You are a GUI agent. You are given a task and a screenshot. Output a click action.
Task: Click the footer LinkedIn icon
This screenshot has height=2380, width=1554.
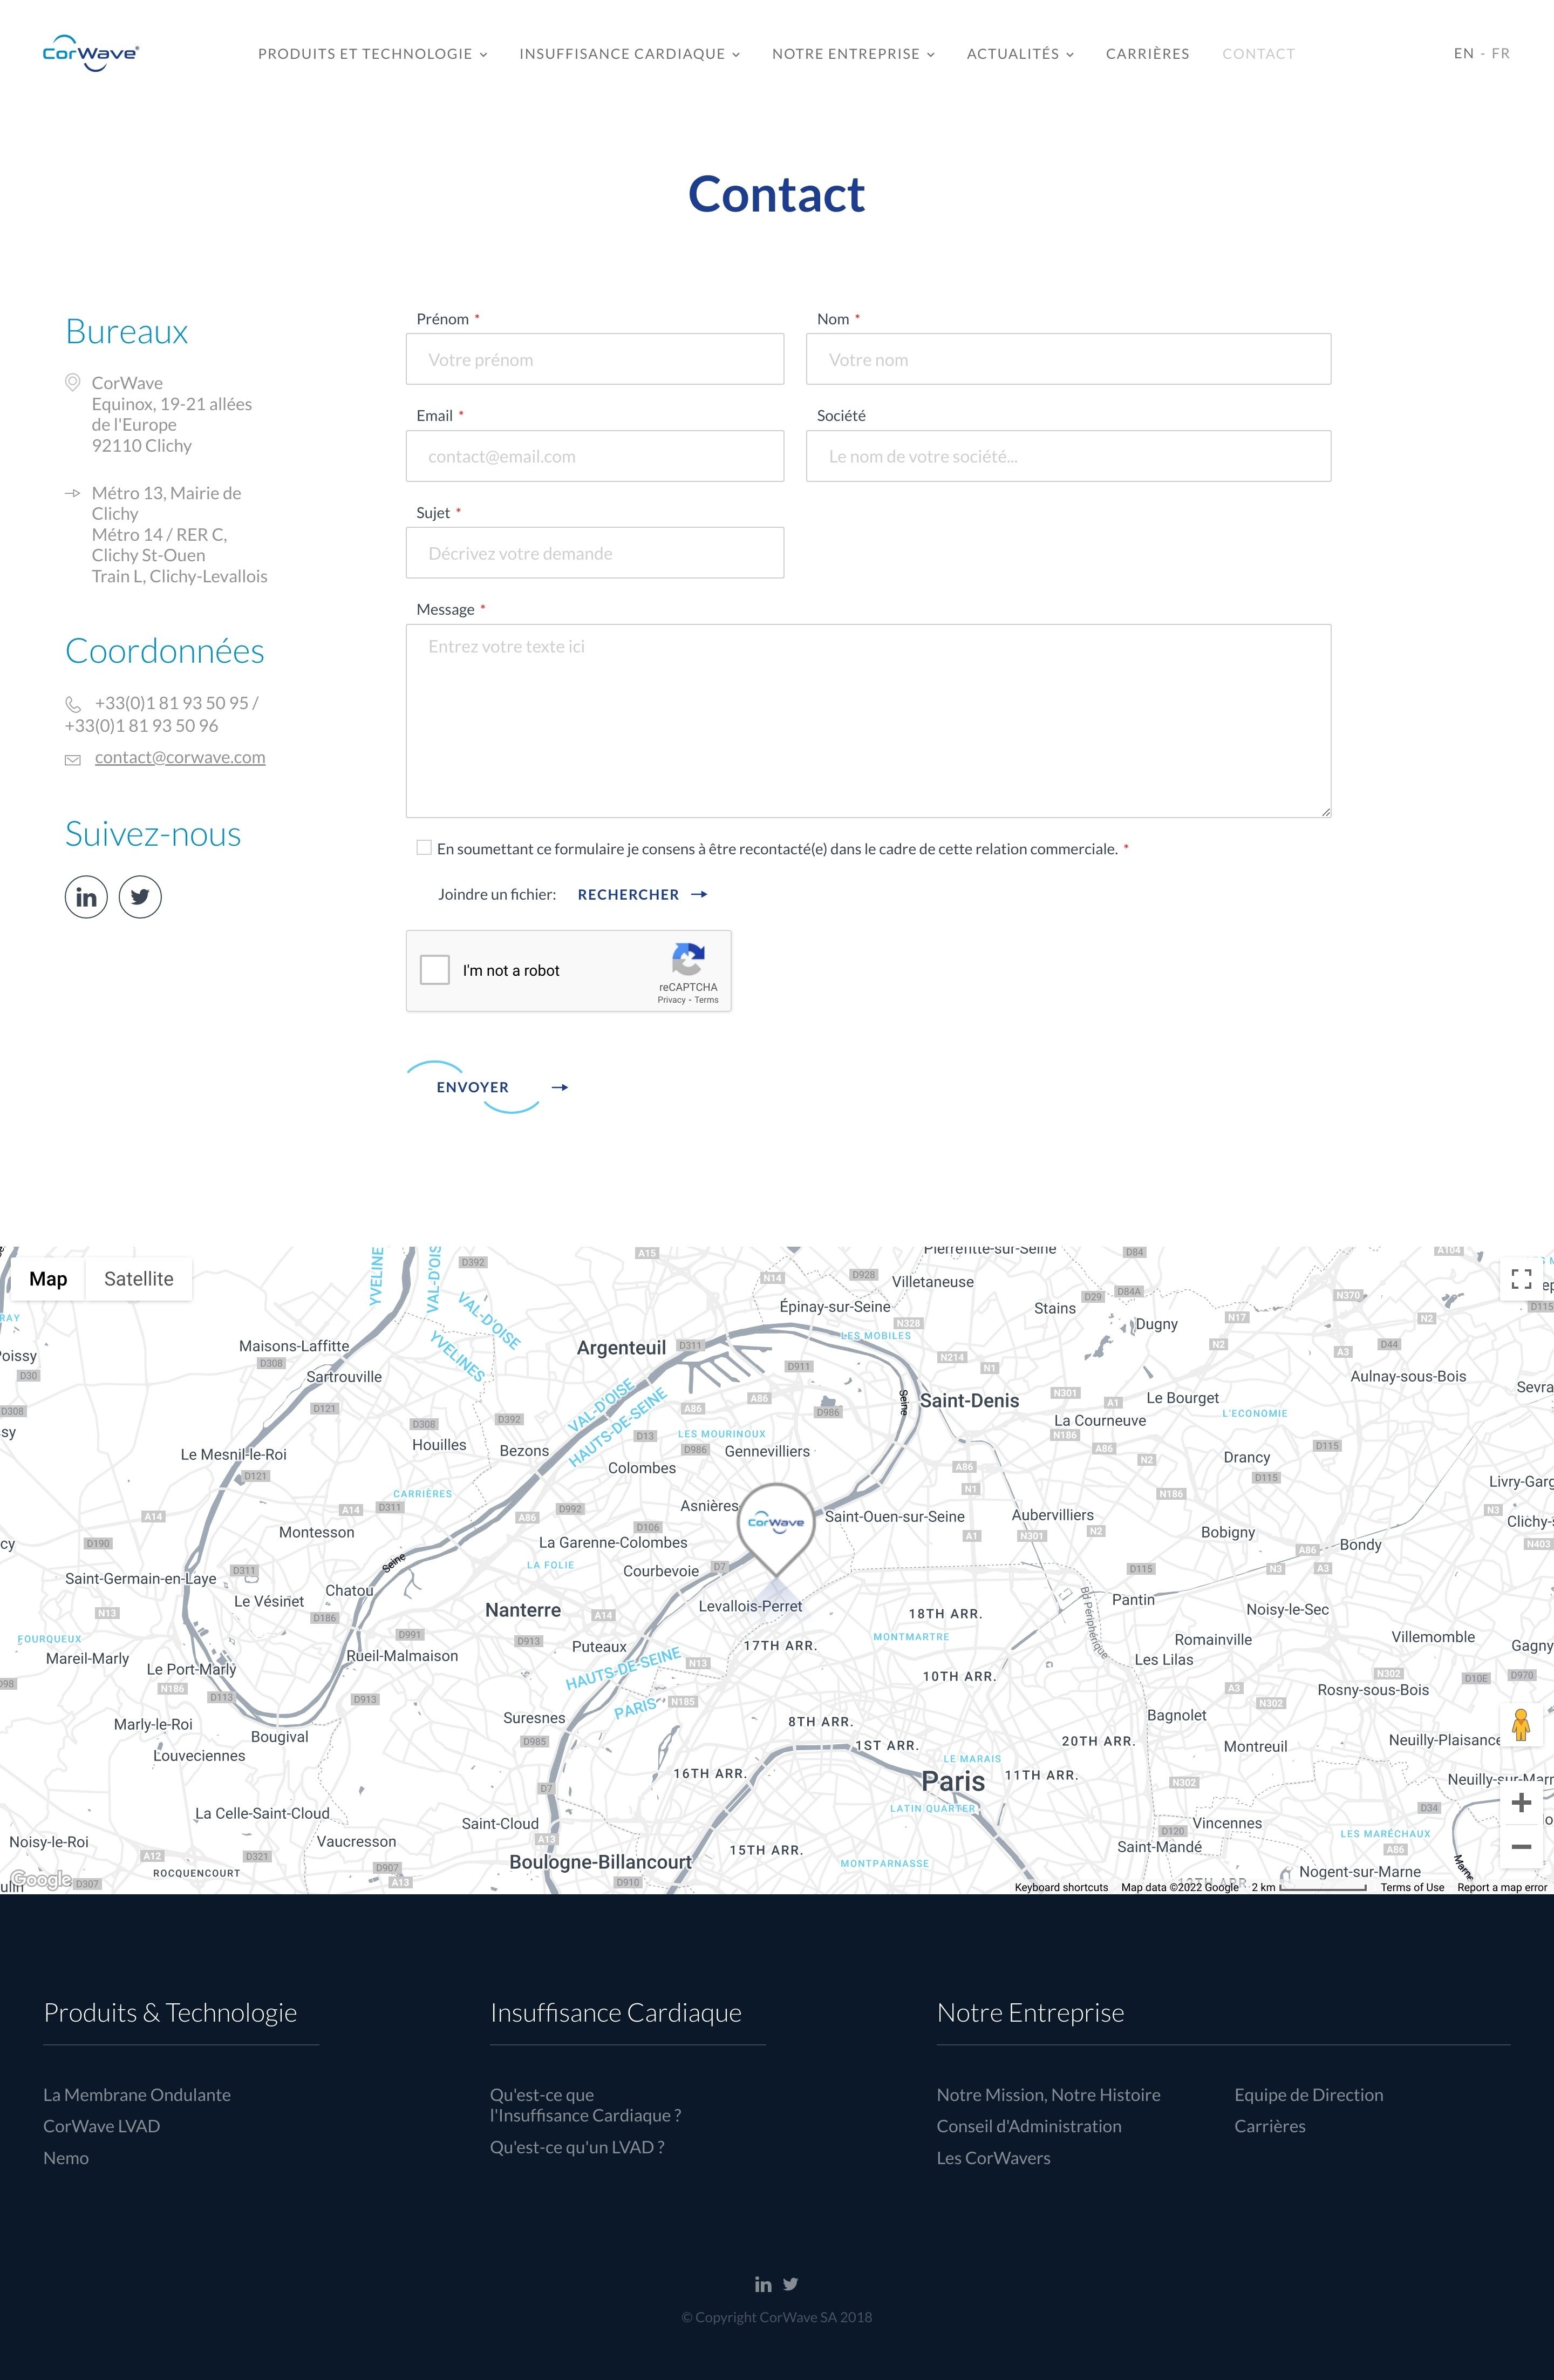click(x=763, y=2284)
